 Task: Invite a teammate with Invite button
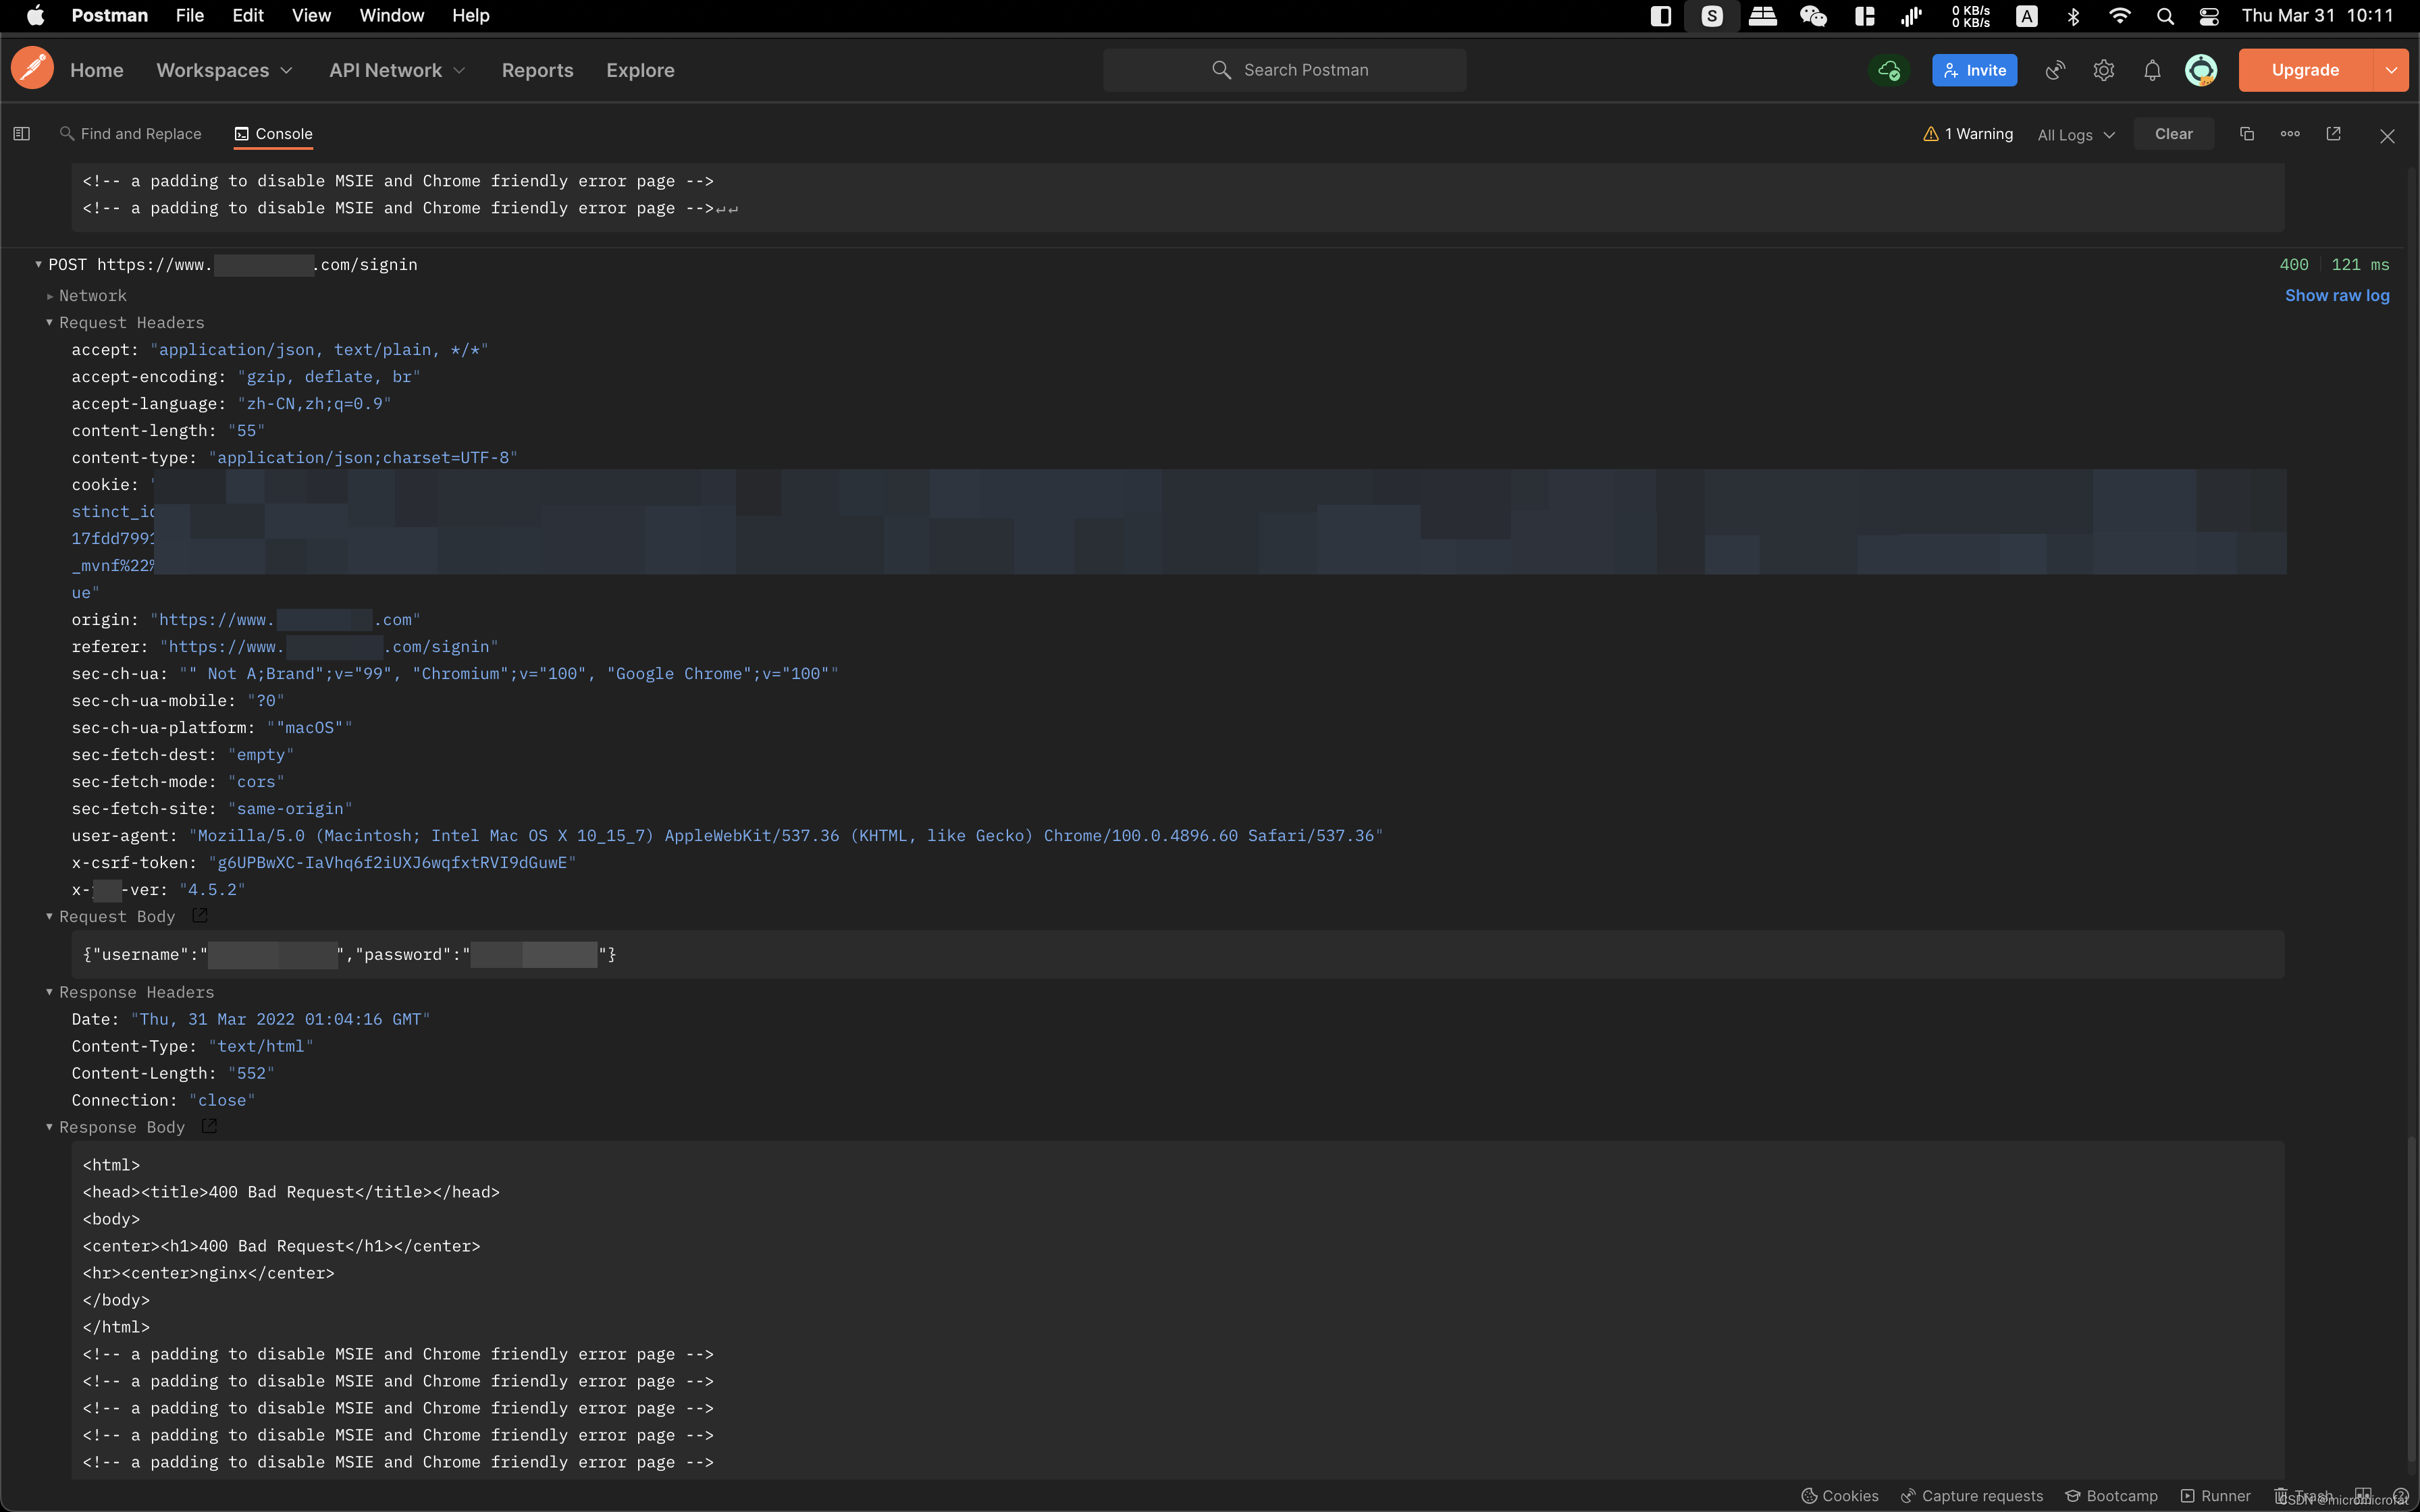point(1974,70)
